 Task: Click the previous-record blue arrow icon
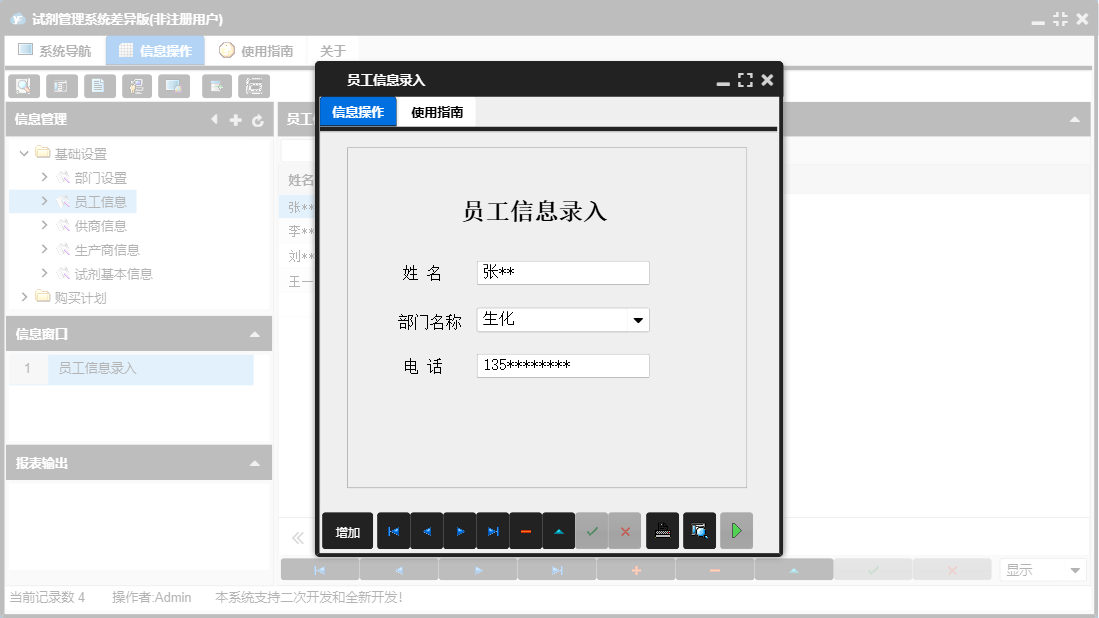pos(426,531)
